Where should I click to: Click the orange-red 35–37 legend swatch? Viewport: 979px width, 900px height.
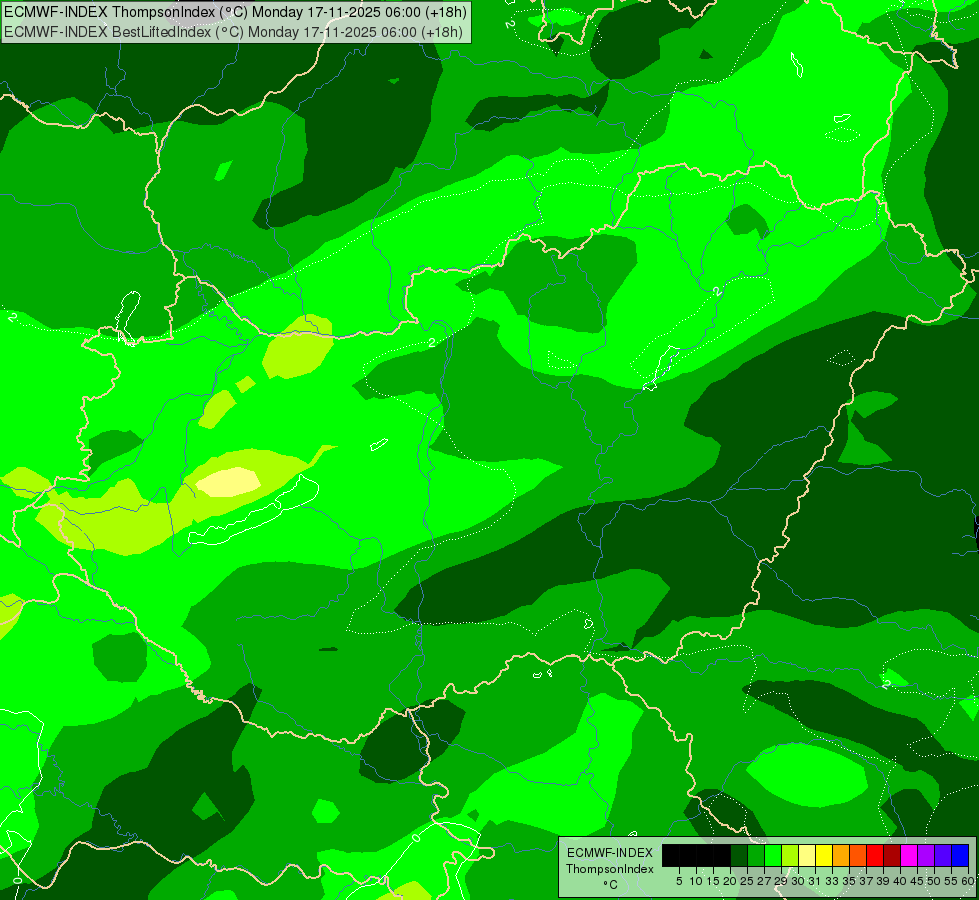tap(858, 855)
